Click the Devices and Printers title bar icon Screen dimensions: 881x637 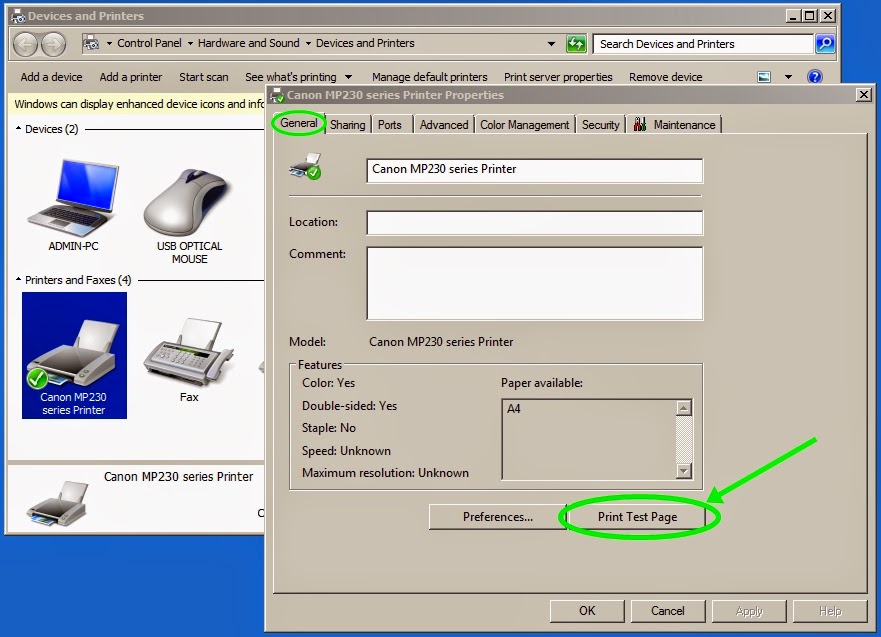pos(18,16)
